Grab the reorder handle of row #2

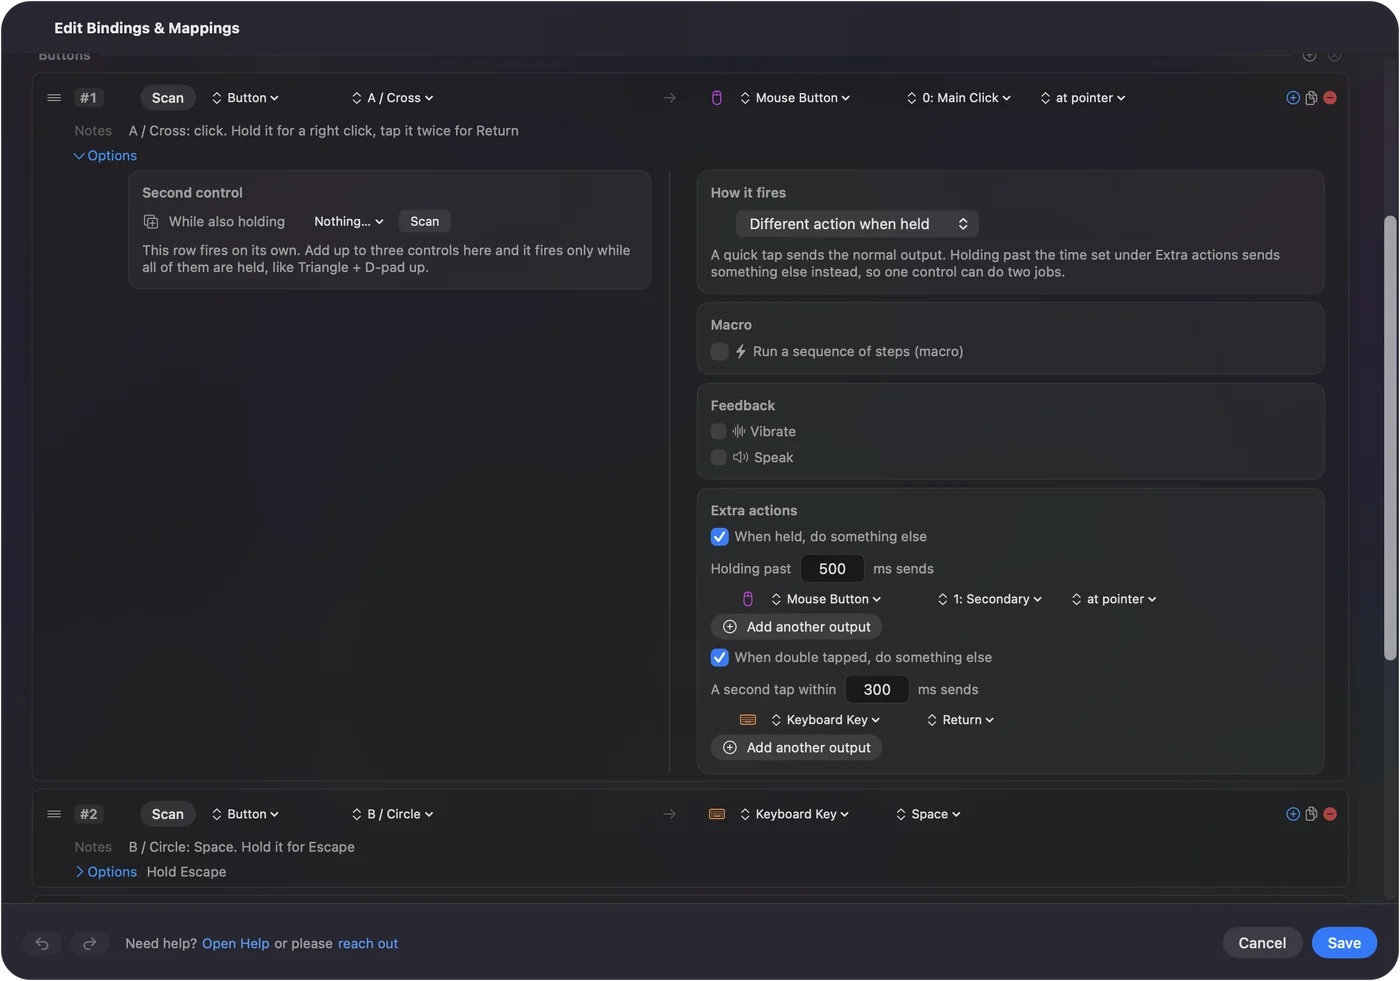54,814
